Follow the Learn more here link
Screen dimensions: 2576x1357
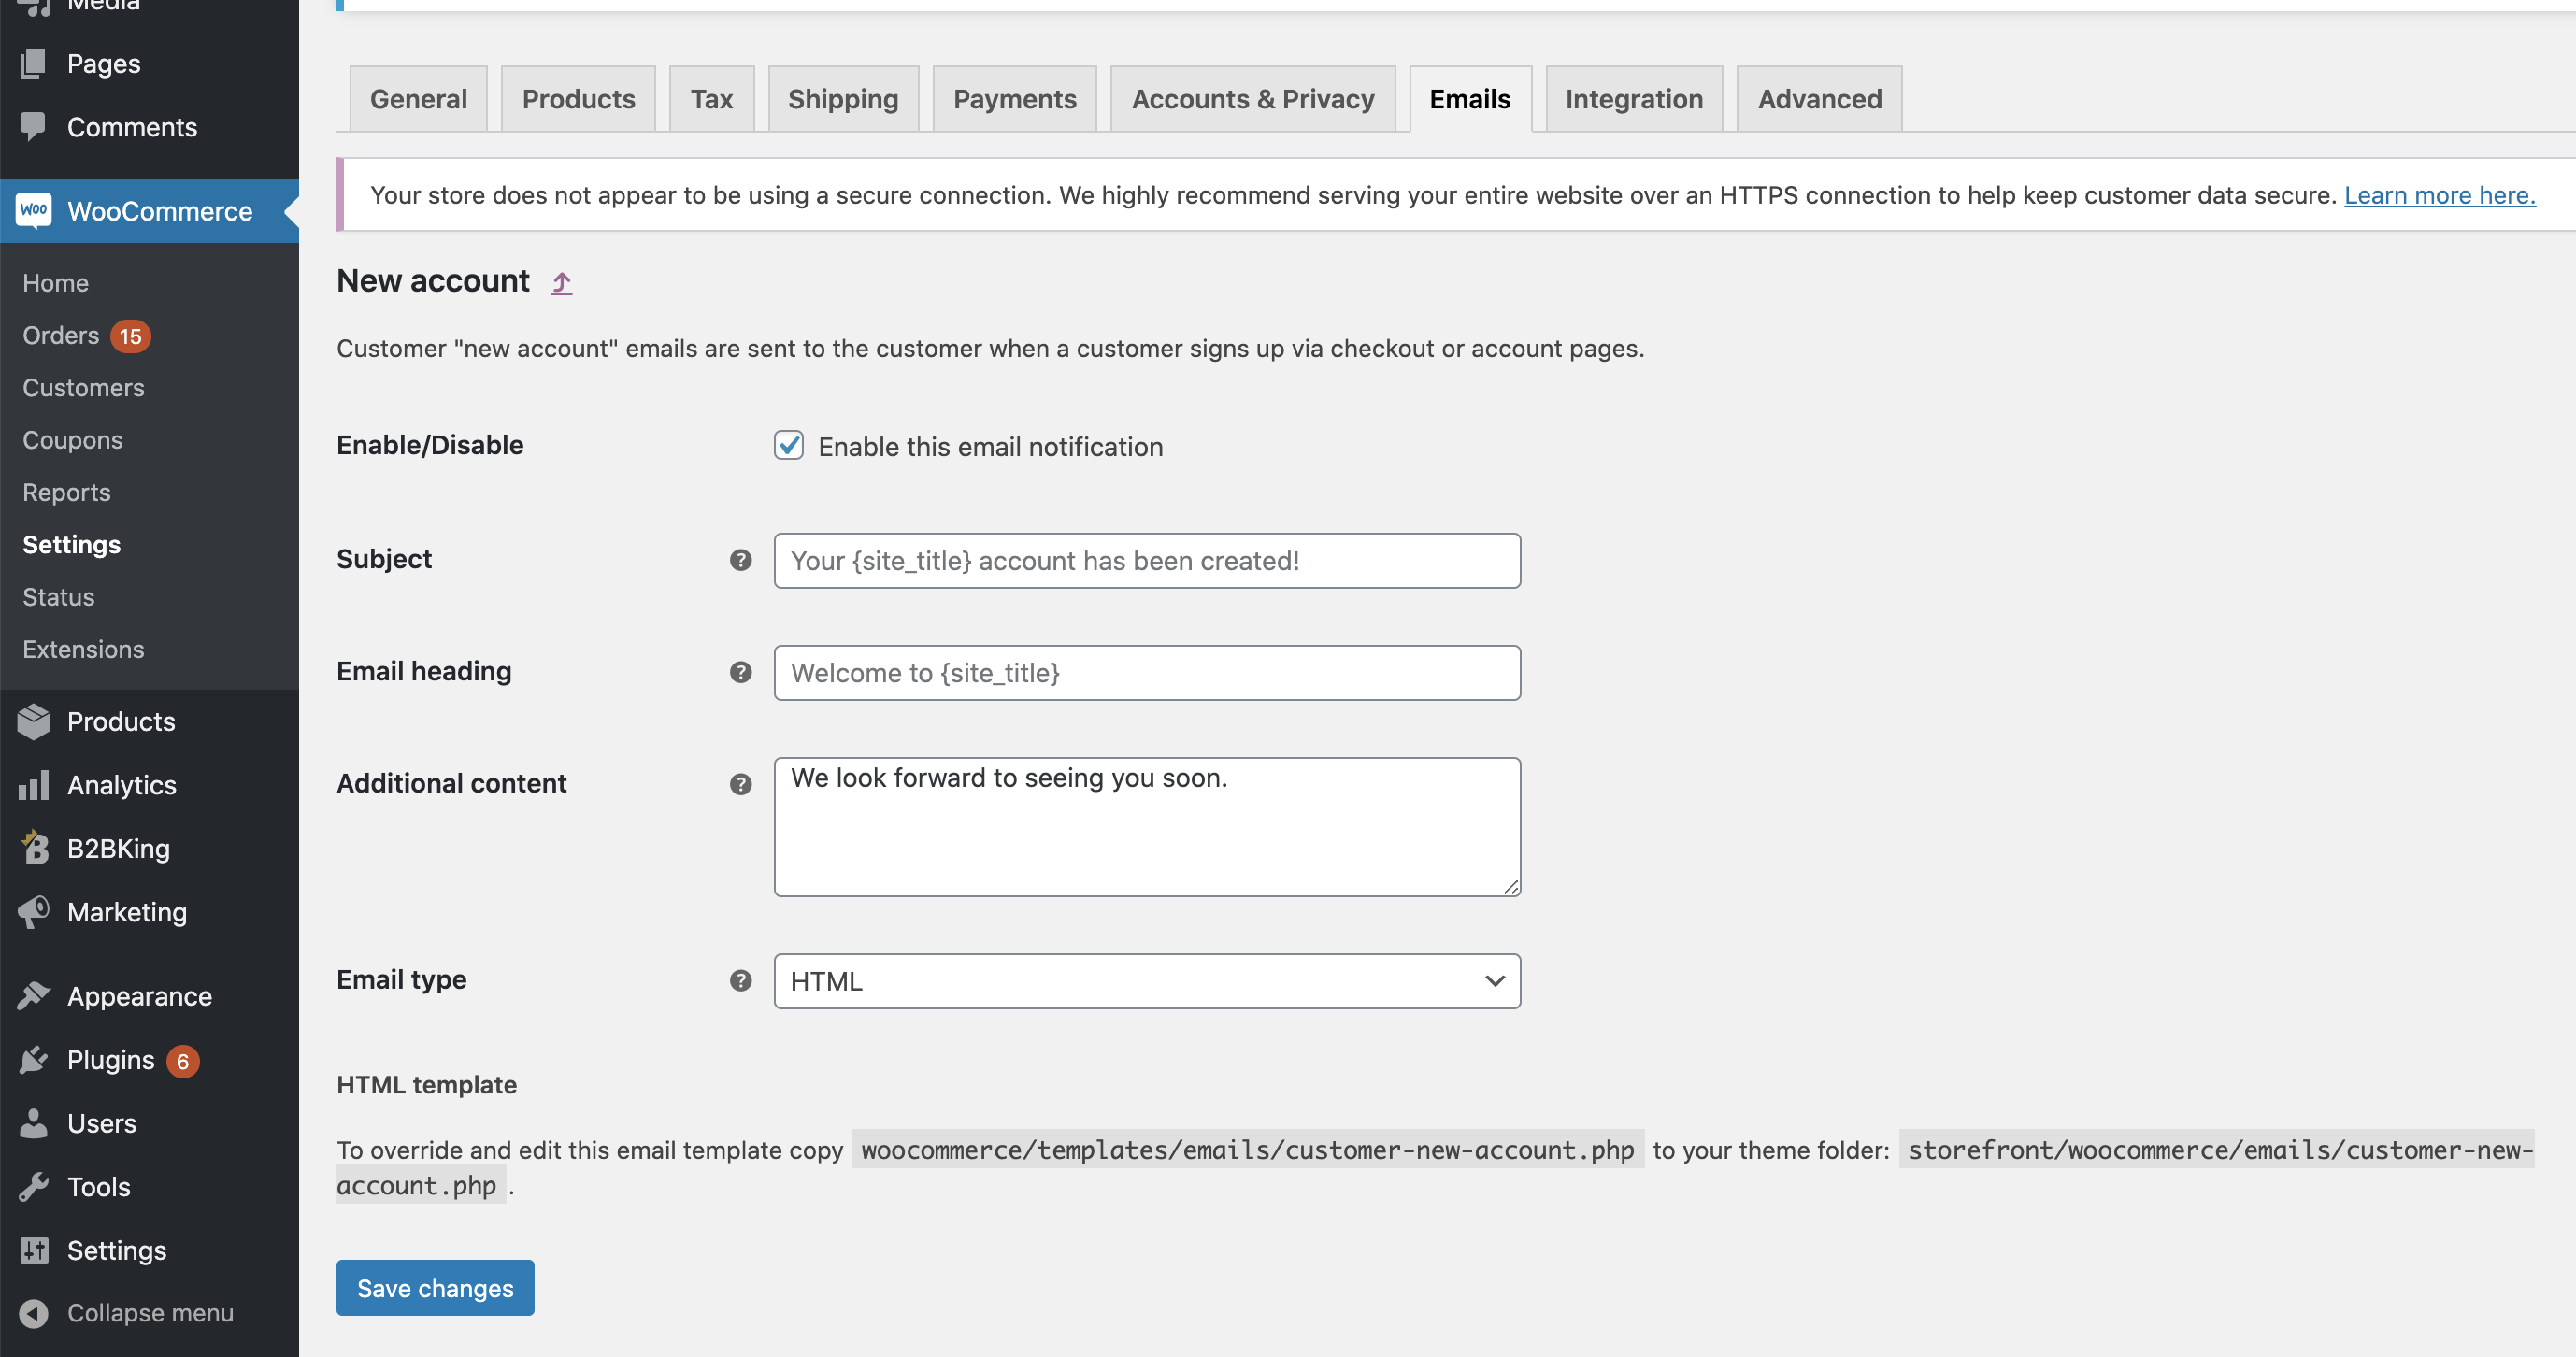coord(2440,195)
